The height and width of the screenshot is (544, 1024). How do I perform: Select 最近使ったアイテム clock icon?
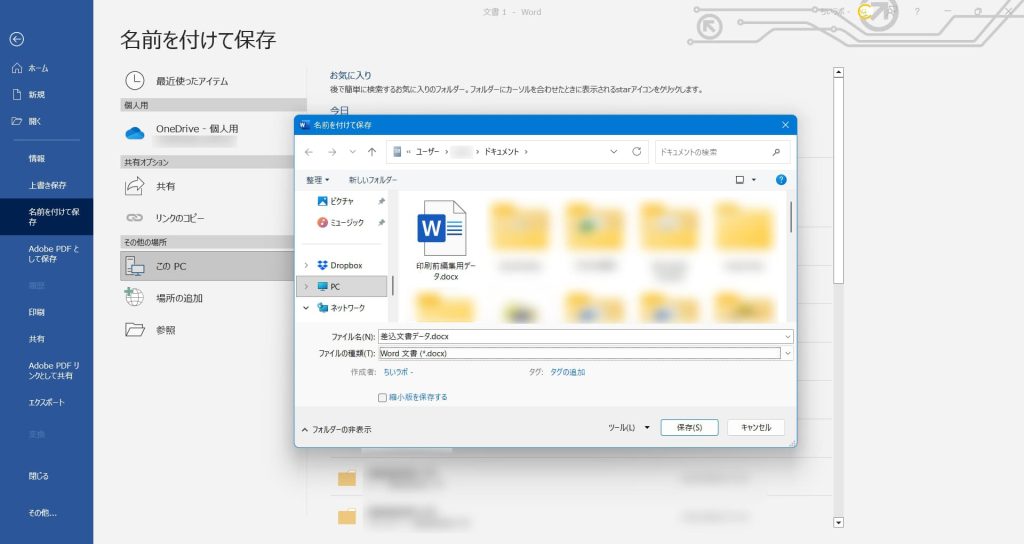click(135, 81)
